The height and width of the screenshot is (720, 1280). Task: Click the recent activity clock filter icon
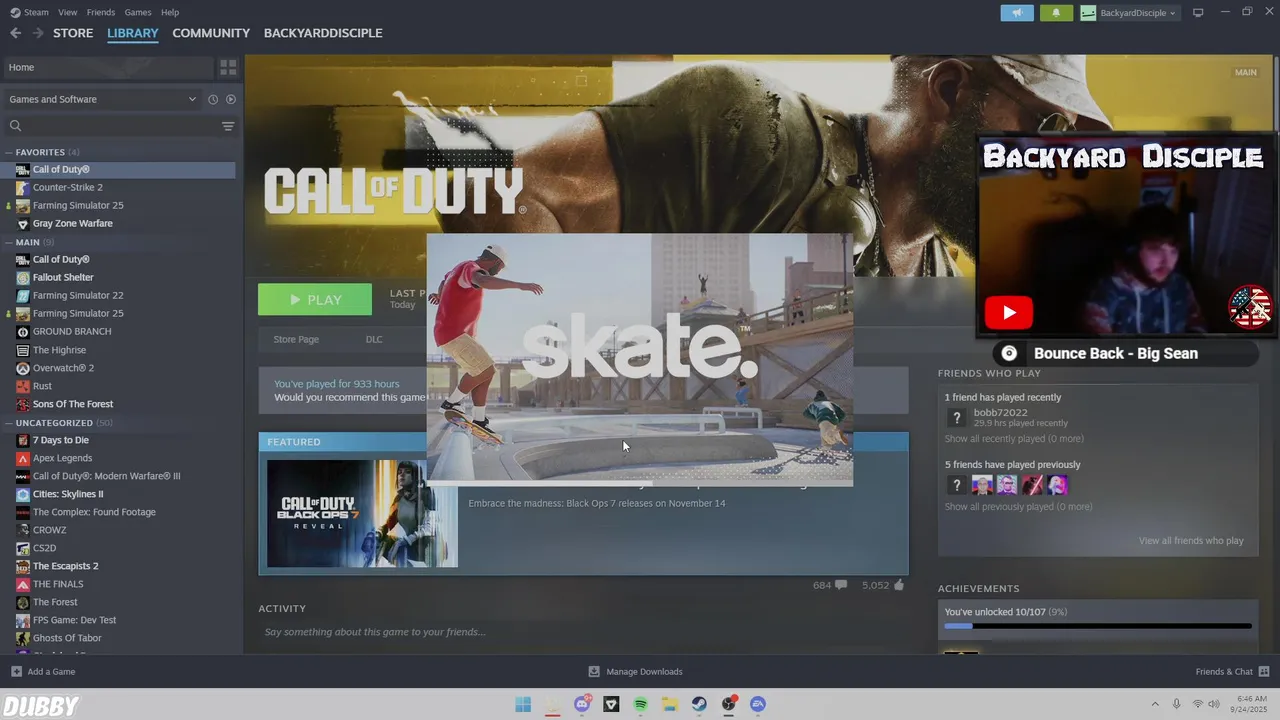click(x=213, y=99)
